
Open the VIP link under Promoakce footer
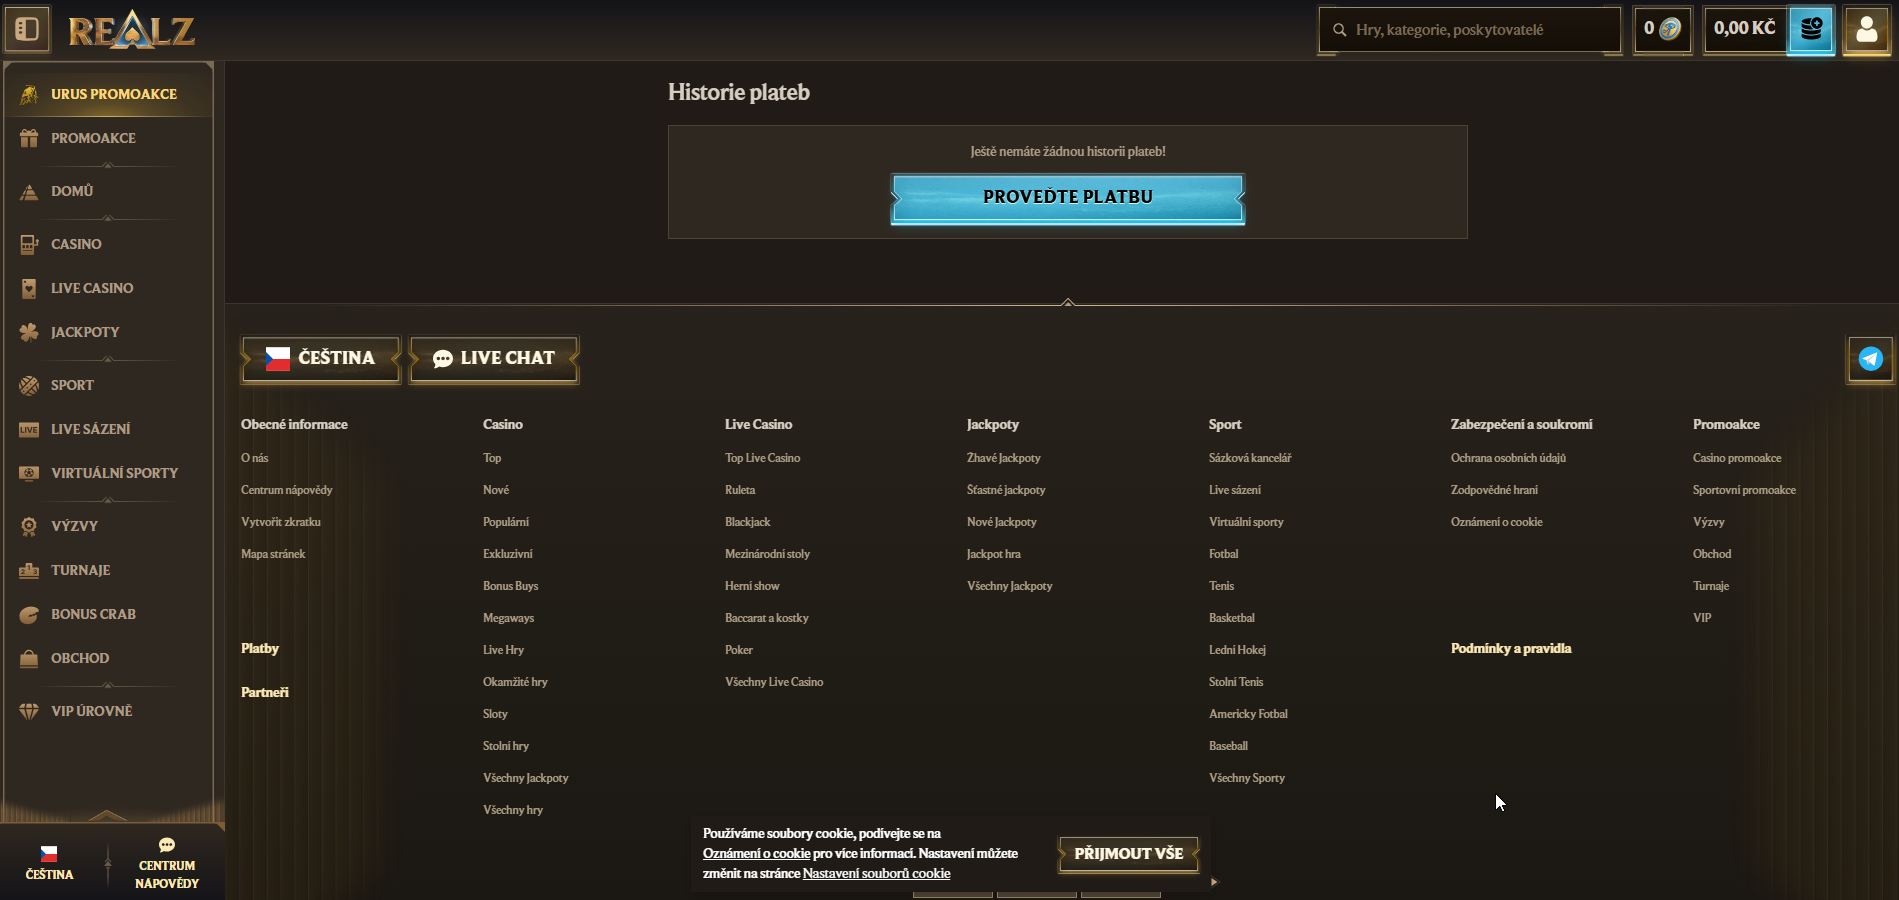[1702, 618]
